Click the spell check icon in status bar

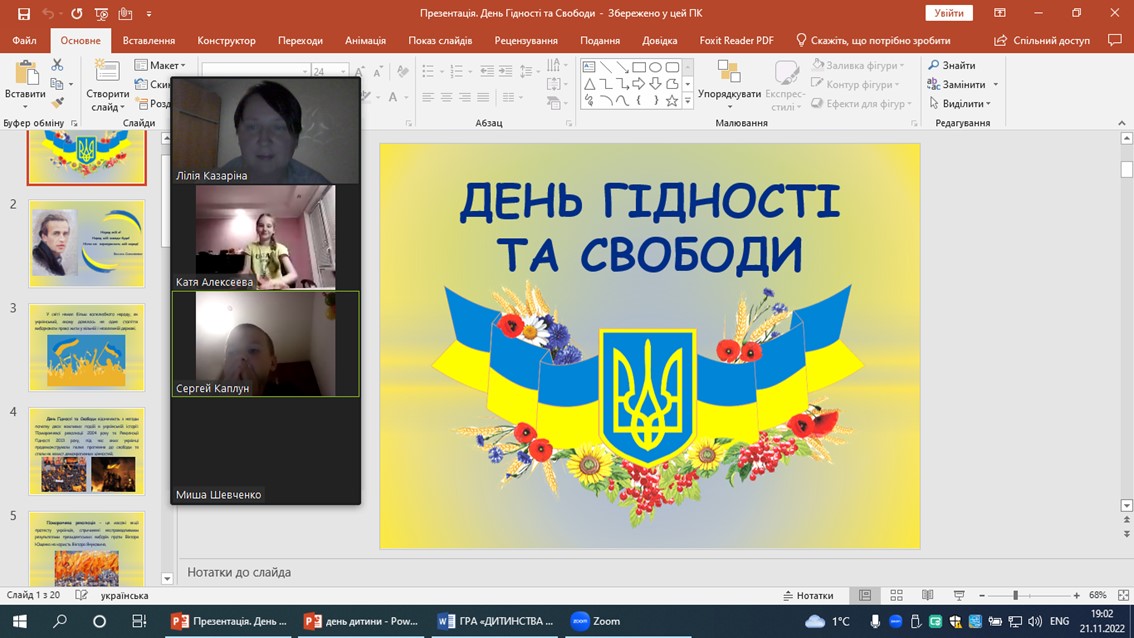pos(81,595)
